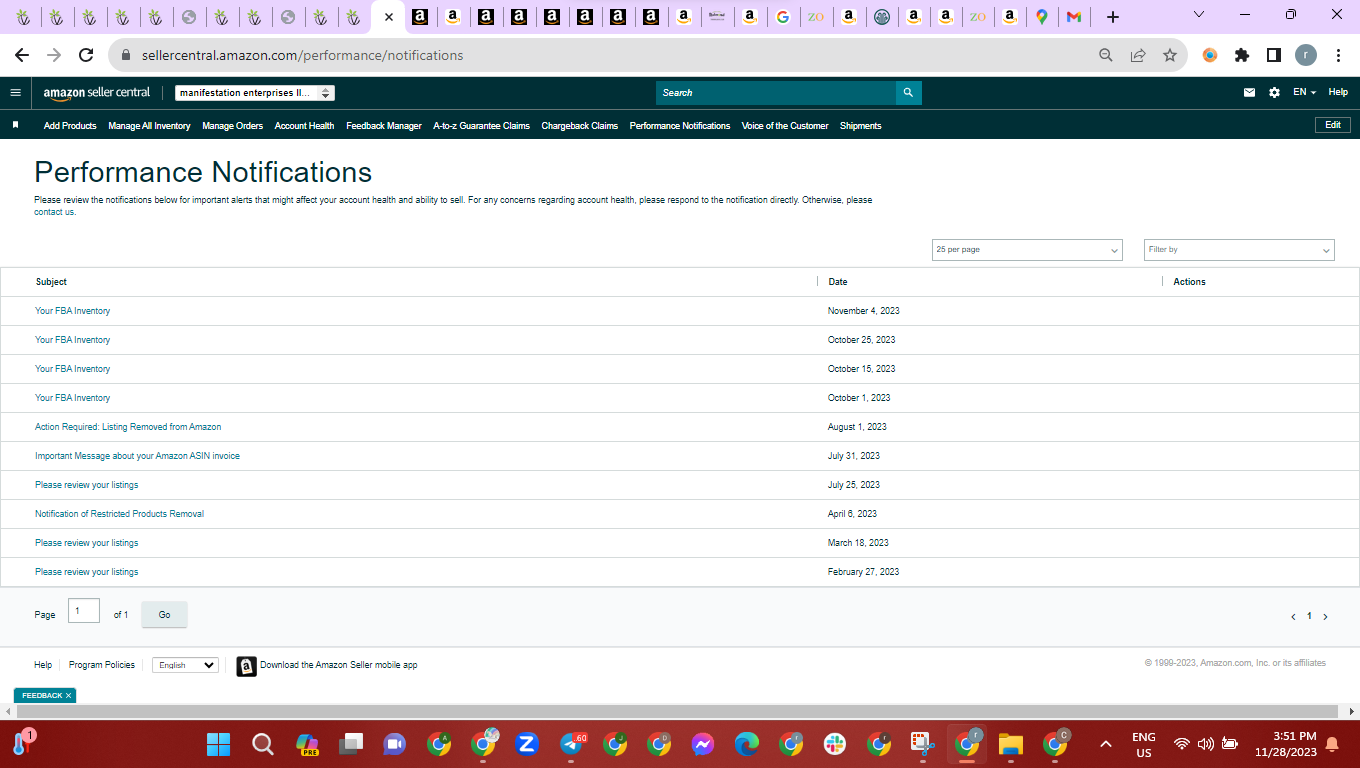
Task: Open the Seller Central hamburger menu
Action: 15,92
